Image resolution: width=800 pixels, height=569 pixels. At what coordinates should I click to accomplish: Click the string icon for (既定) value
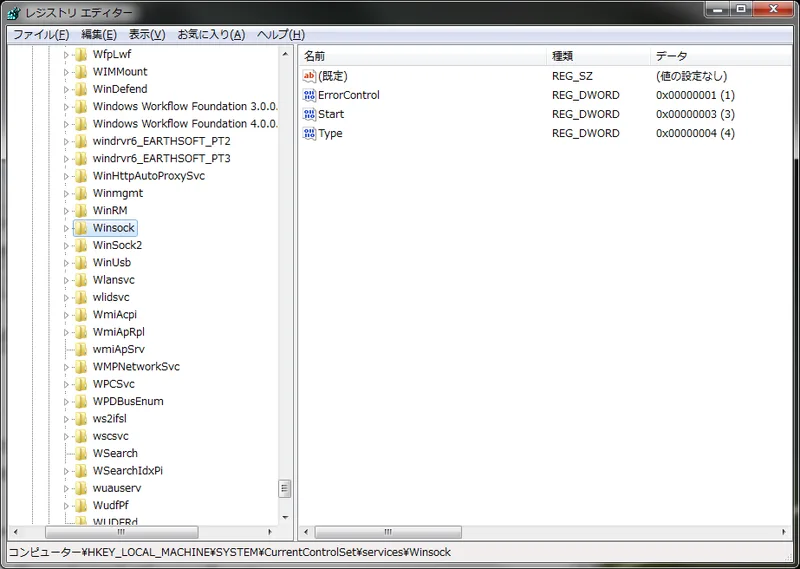309,76
